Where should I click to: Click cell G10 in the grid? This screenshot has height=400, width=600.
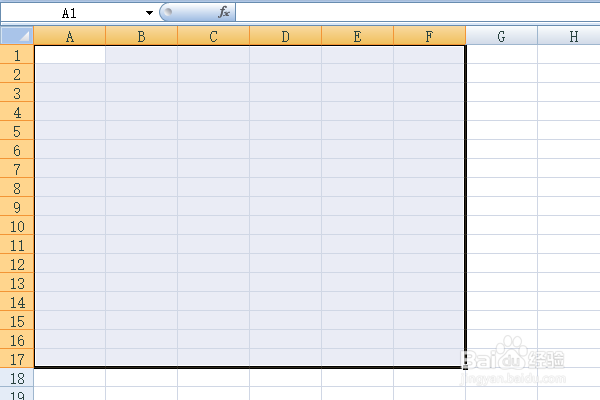502,225
